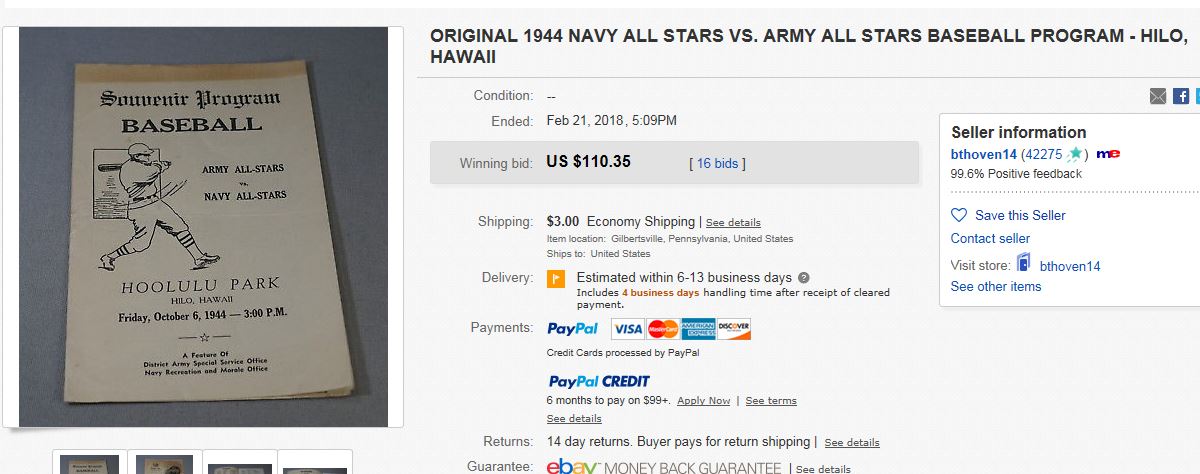The image size is (1200, 474).
Task: Click the orange fast delivery flag icon
Action: (x=556, y=279)
